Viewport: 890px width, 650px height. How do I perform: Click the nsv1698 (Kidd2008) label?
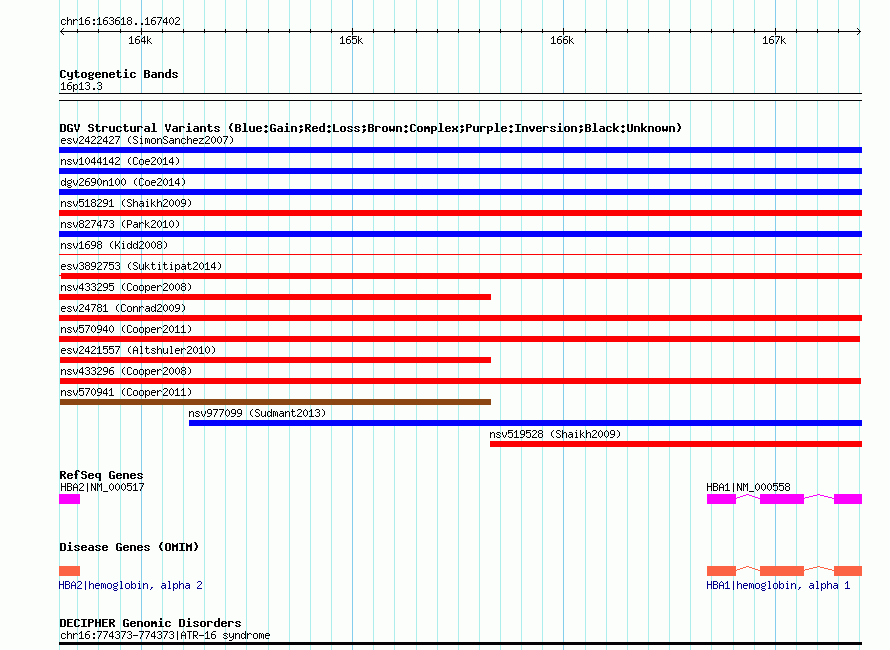pos(114,245)
